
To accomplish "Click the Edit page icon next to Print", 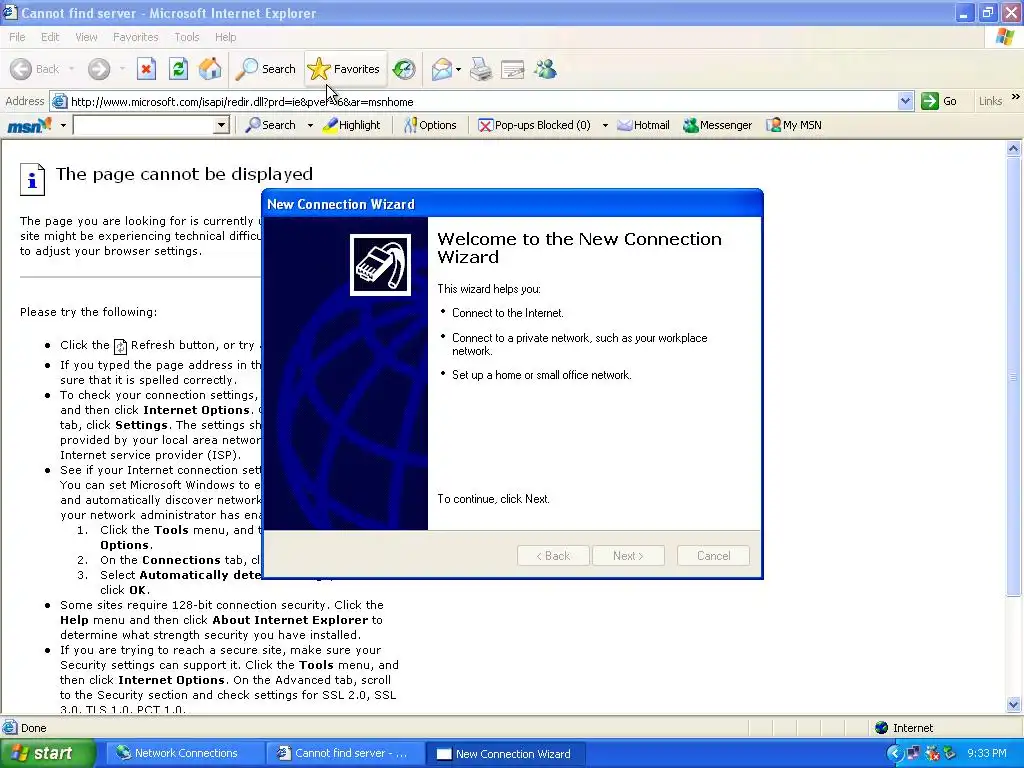I will click(513, 69).
